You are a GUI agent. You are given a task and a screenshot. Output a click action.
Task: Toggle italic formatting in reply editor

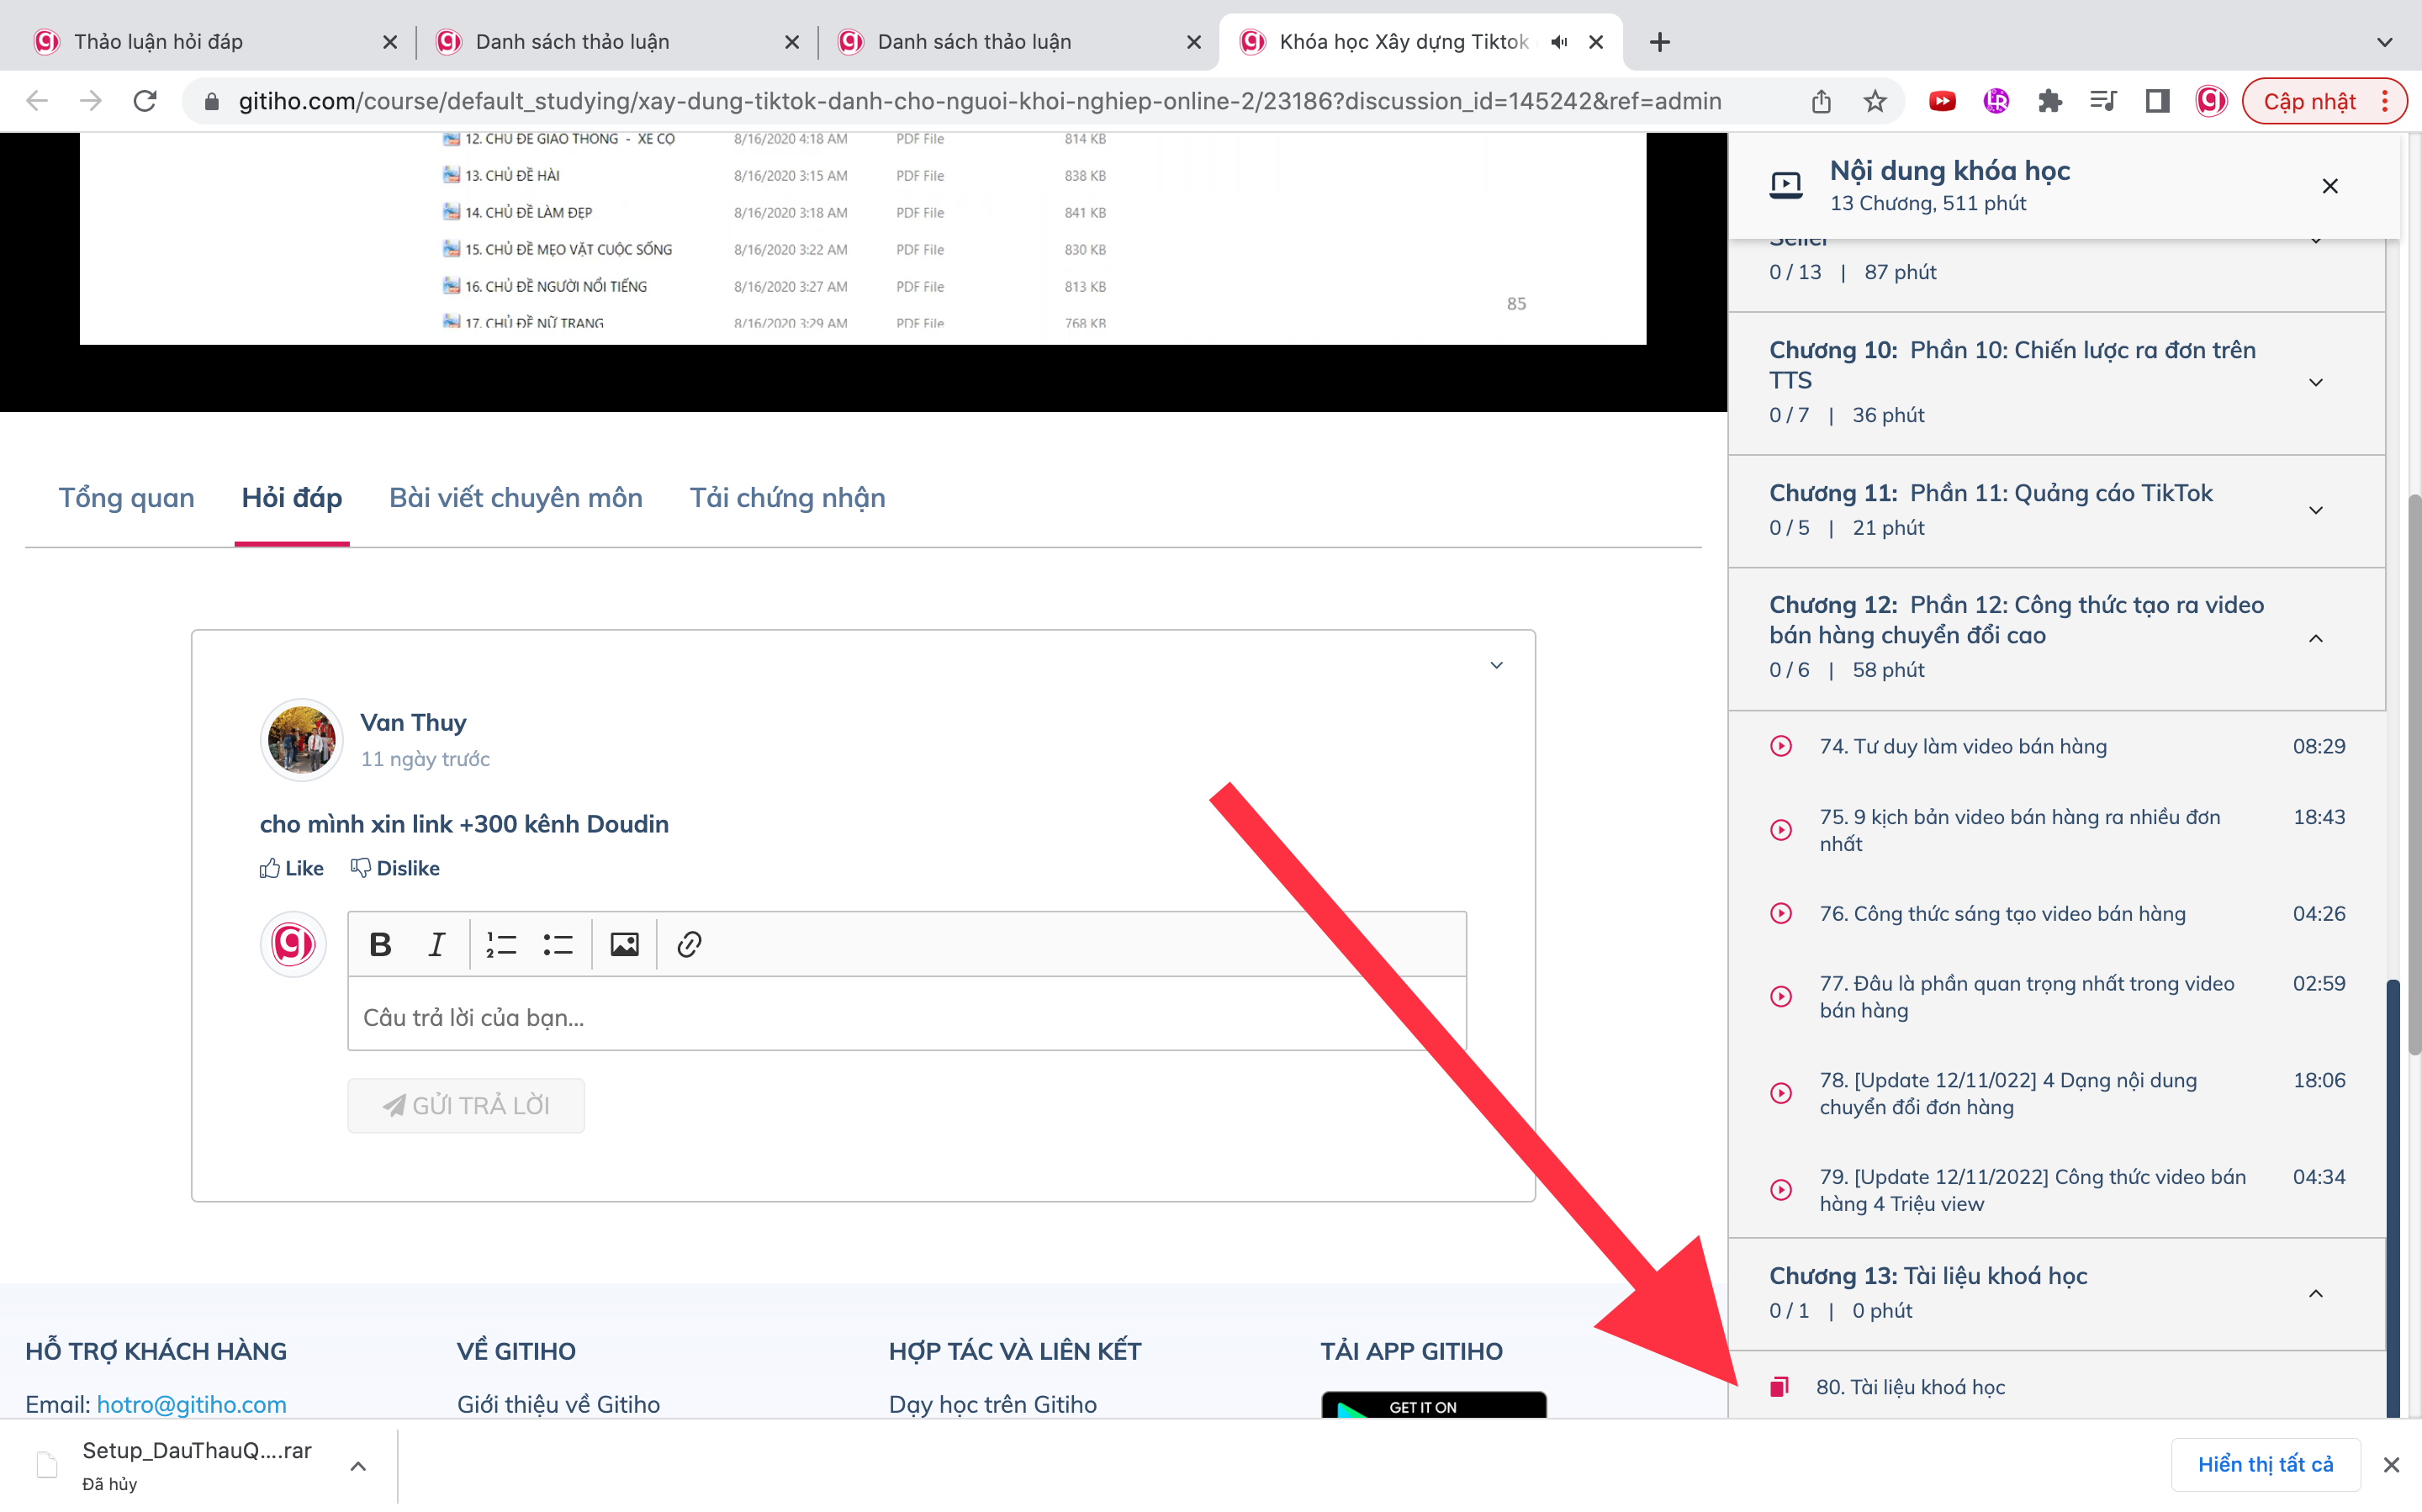[x=436, y=944]
